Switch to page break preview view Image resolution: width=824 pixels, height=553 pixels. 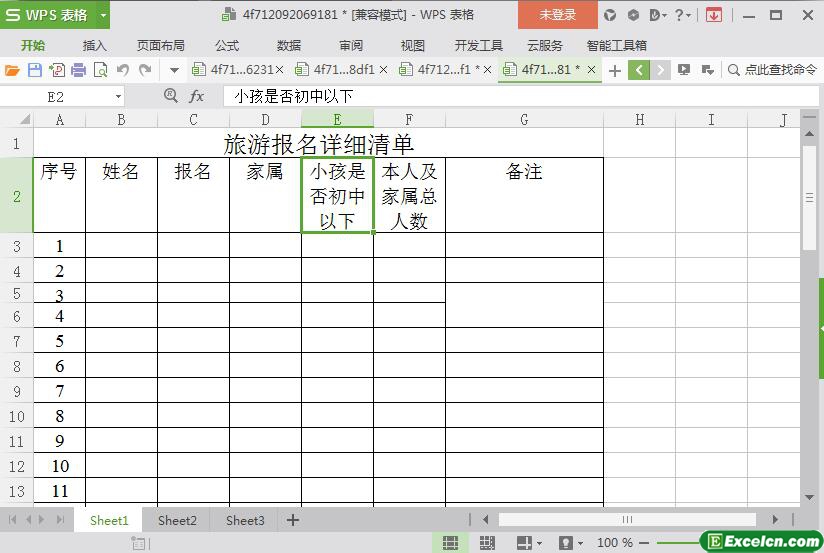tap(487, 542)
